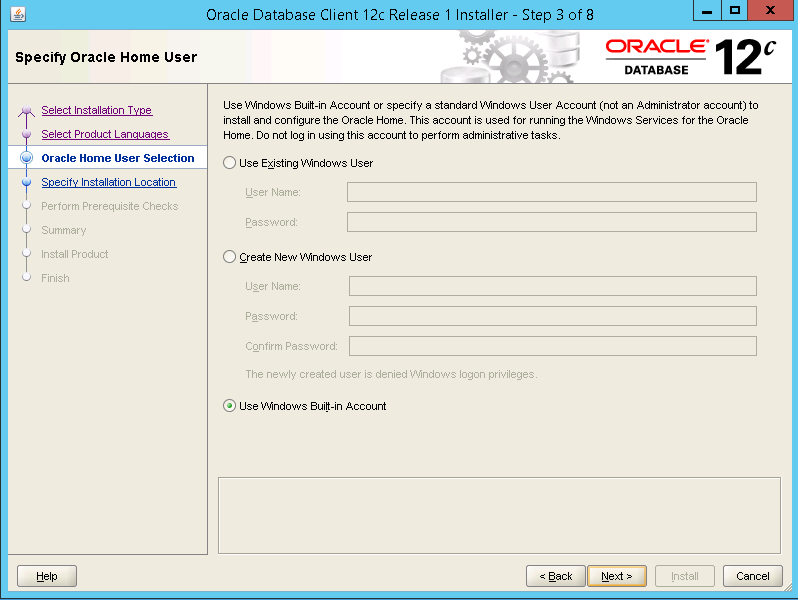Click Summary step text
Image resolution: width=798 pixels, height=600 pixels.
point(64,230)
